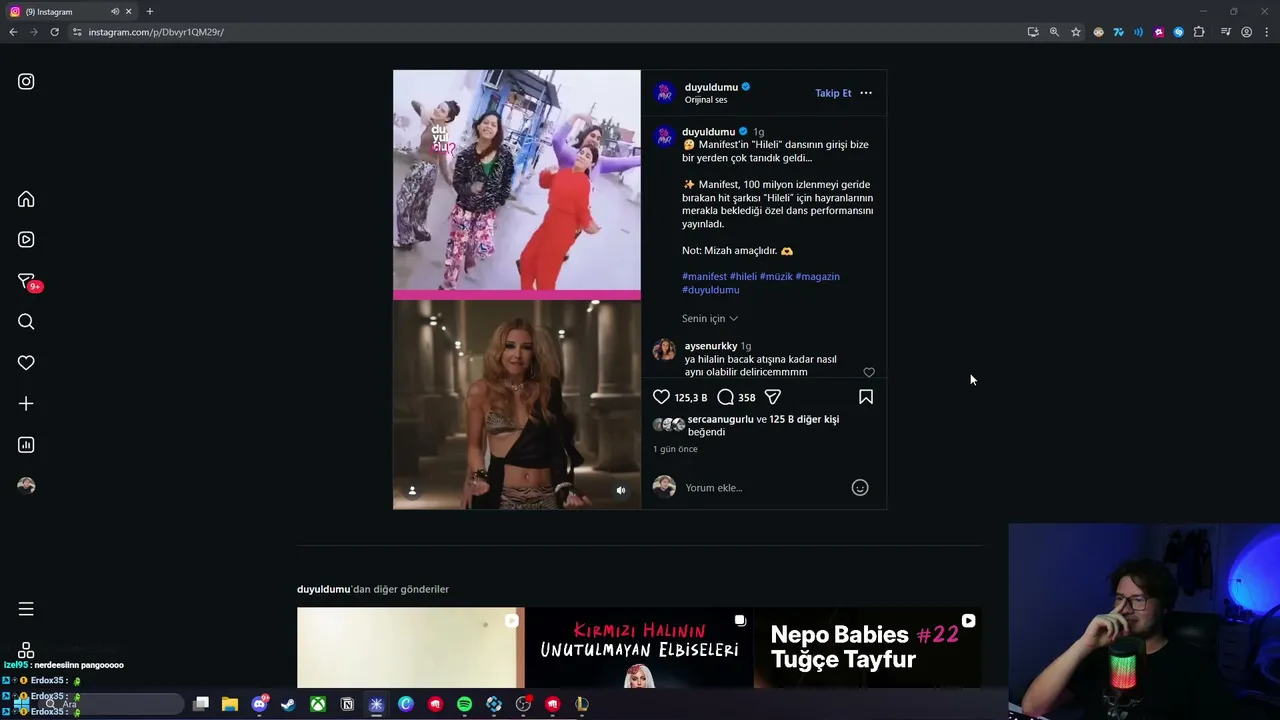Open the #manifest hashtag
Image resolution: width=1280 pixels, height=720 pixels.
tap(704, 277)
